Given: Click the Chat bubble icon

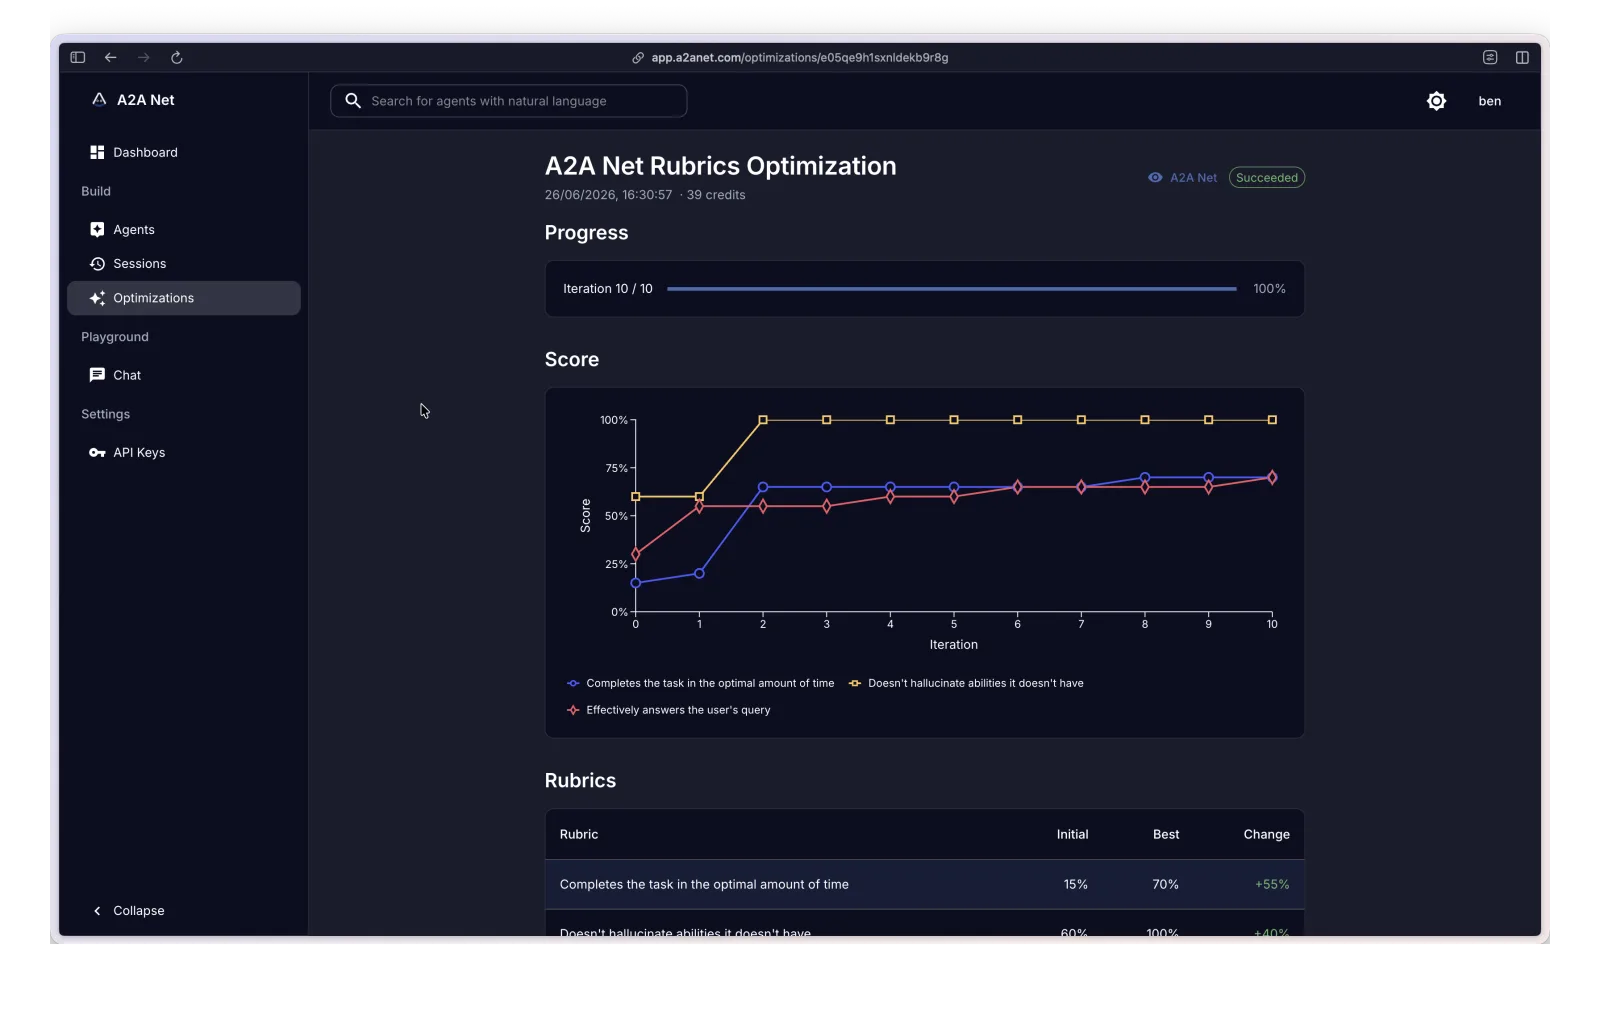Looking at the screenshot, I should 97,375.
